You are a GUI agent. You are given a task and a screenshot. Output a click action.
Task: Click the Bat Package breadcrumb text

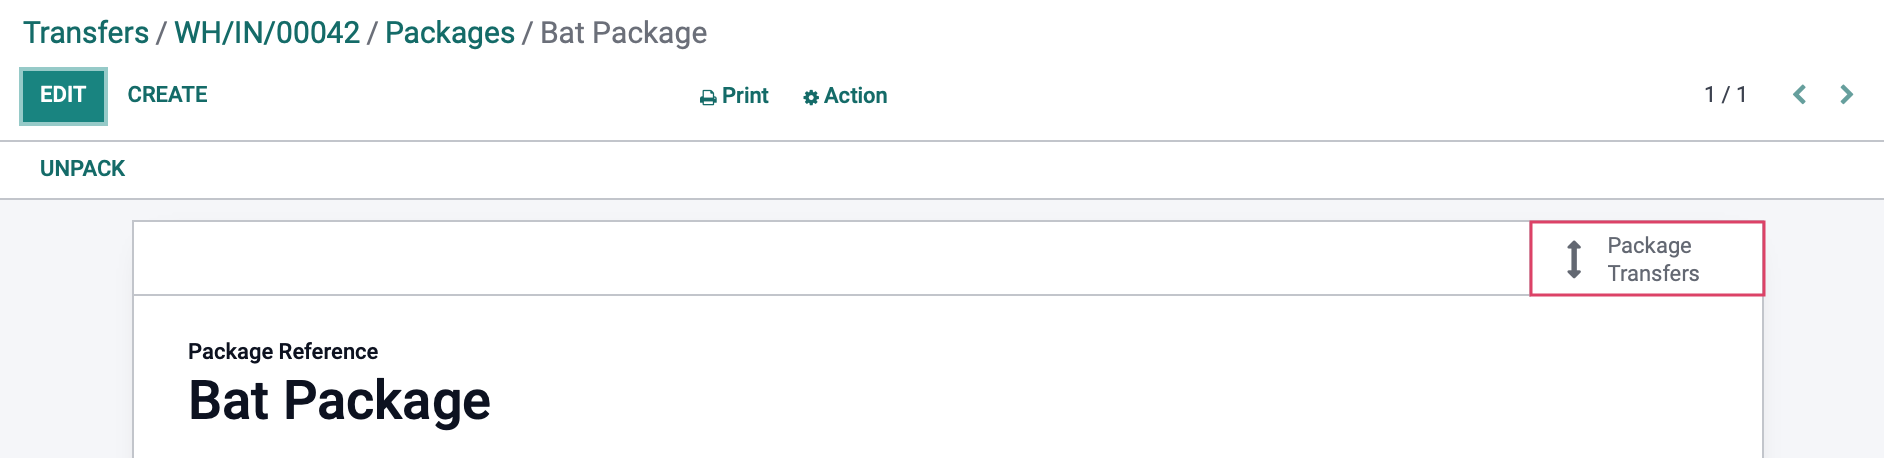pos(624,33)
